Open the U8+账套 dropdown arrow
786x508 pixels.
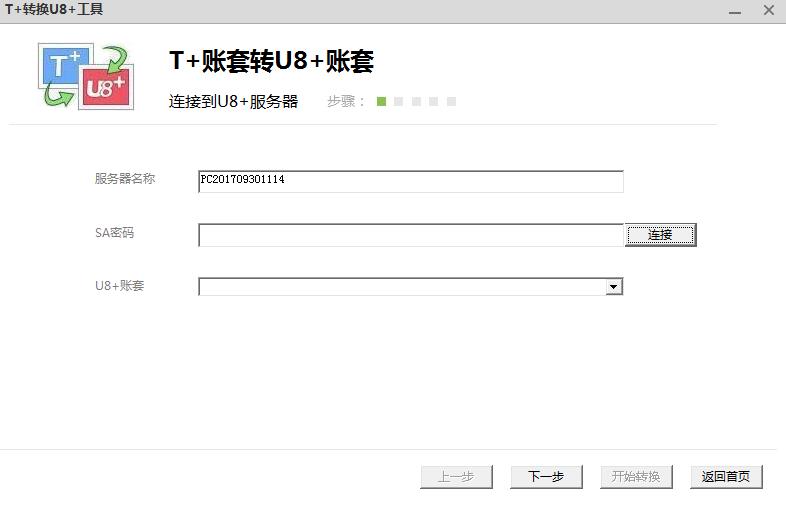(614, 287)
